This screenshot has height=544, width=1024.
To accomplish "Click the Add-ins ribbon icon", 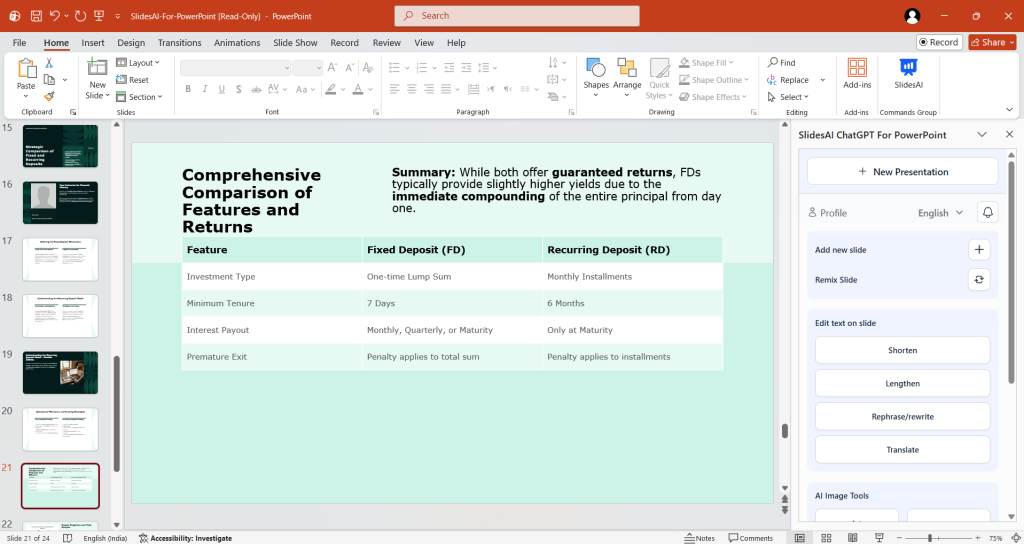I will coord(857,74).
